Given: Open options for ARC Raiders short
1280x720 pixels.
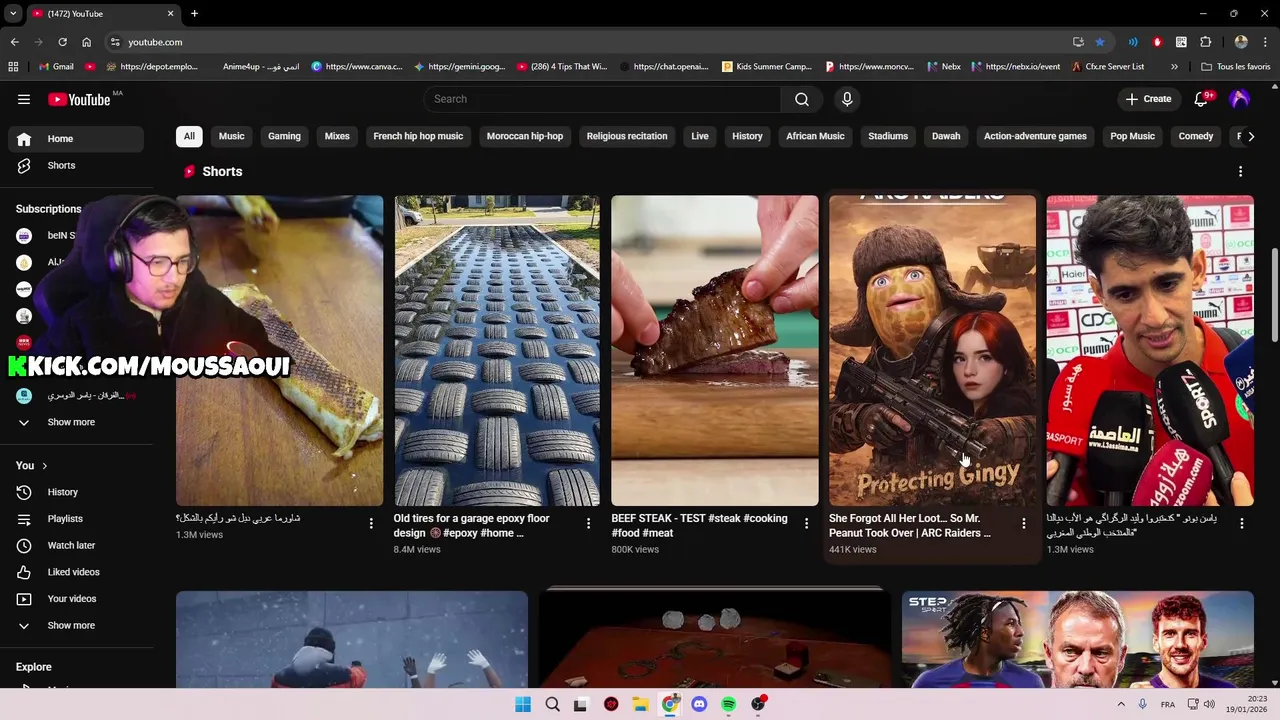Looking at the screenshot, I should coord(1023,524).
